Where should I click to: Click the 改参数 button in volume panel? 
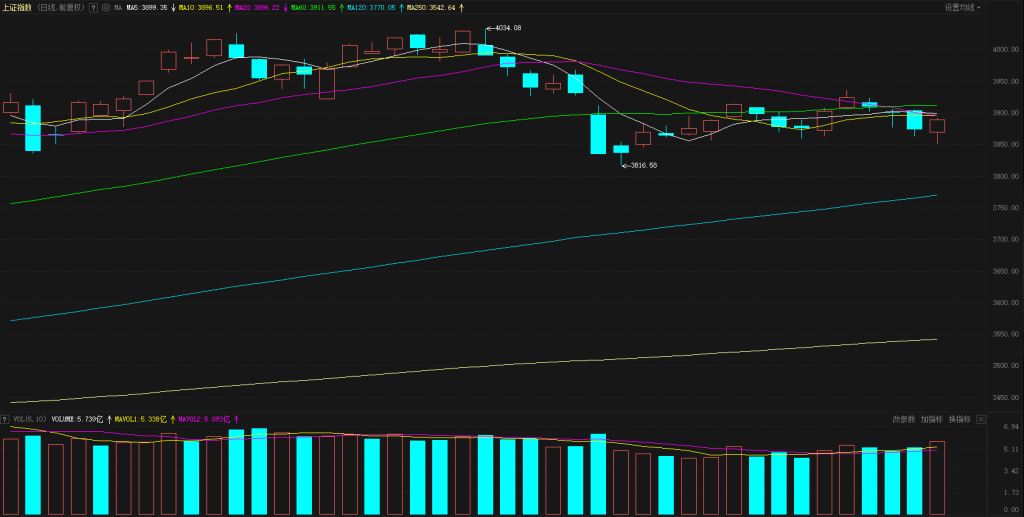[x=904, y=419]
